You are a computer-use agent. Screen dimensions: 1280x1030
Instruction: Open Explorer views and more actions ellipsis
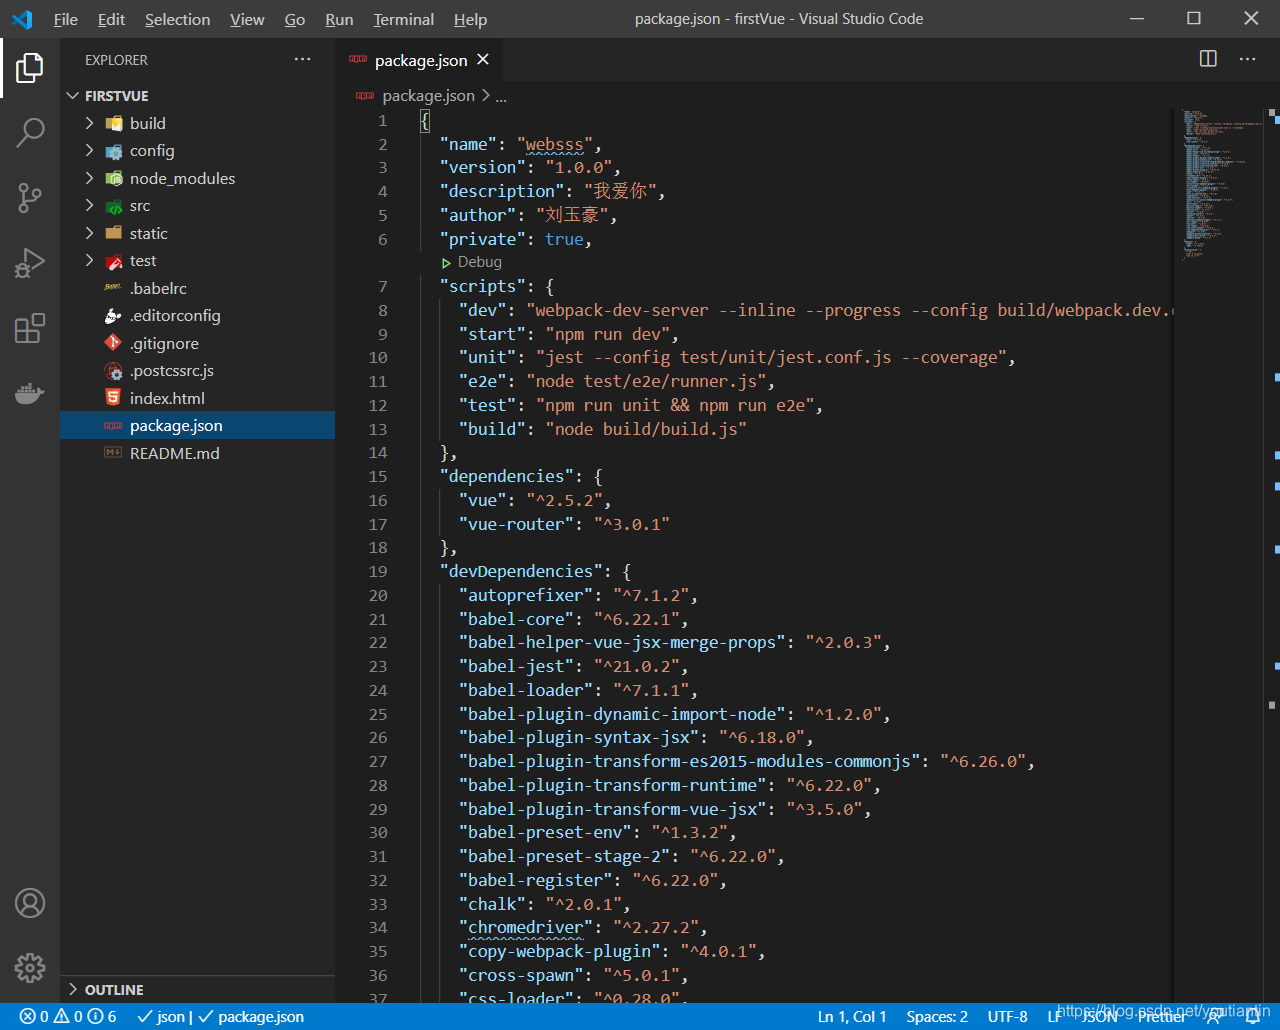303,60
